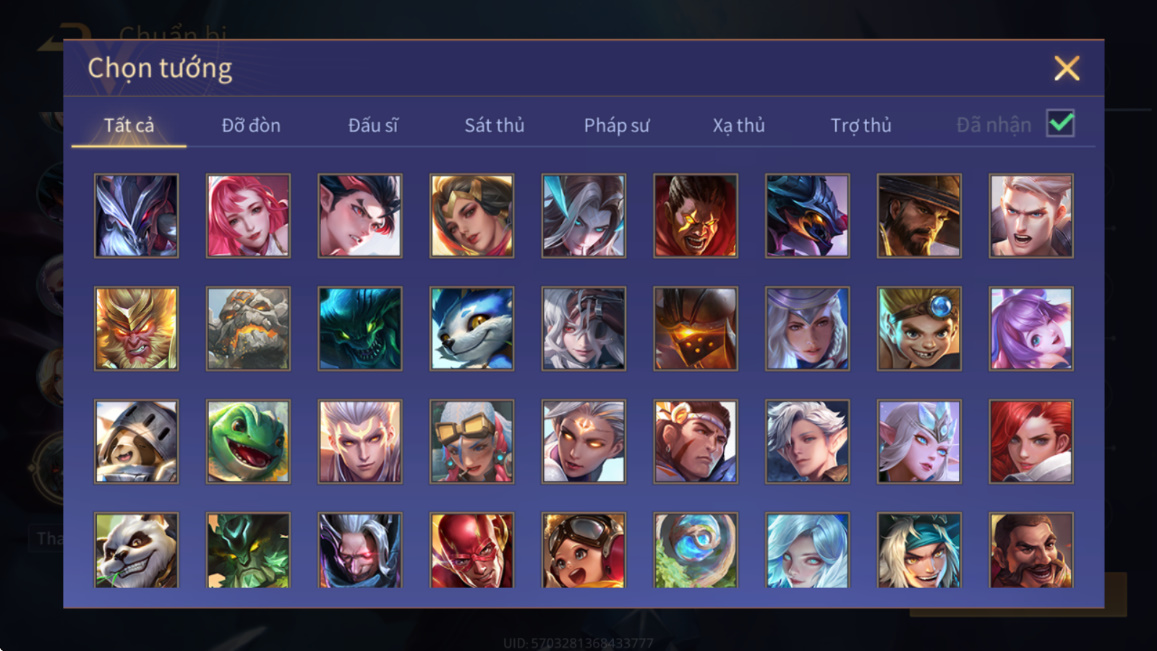Pick the pilot goggles kid hero
Screen dimensions: 1157x651
584,551
